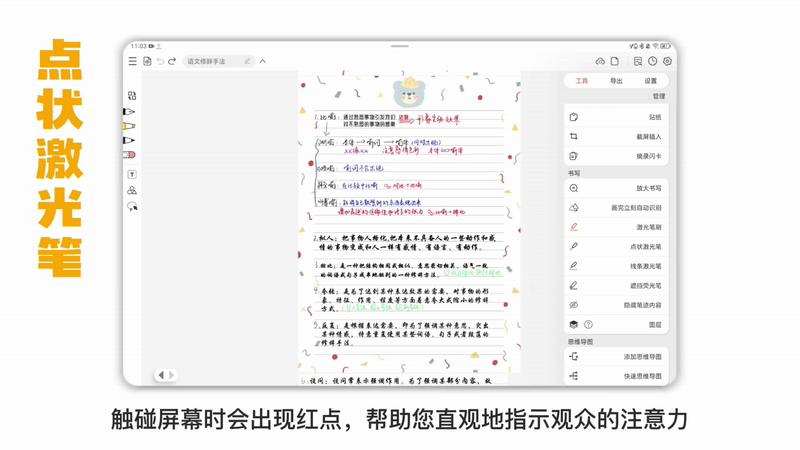Image resolution: width=800 pixels, height=450 pixels.
Task: Select the yellow highlighter pen tool
Action: point(129,126)
